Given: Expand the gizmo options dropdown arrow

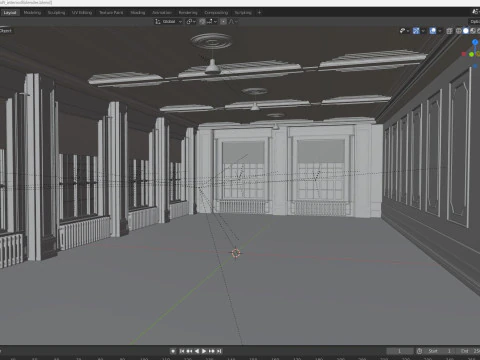Looking at the screenshot, I should (423, 31).
